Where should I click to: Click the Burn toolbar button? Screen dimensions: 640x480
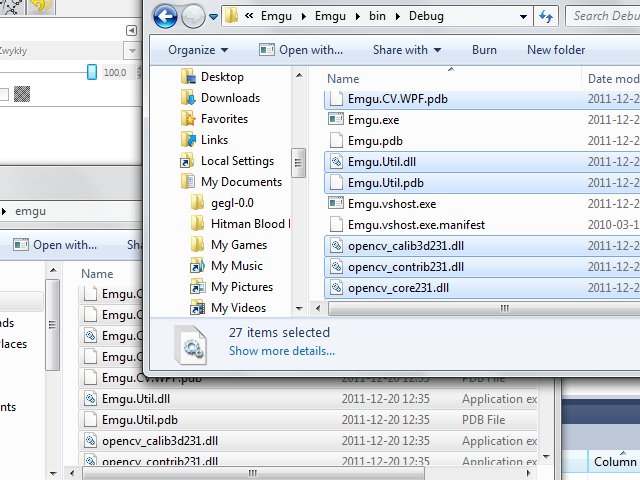[484, 50]
